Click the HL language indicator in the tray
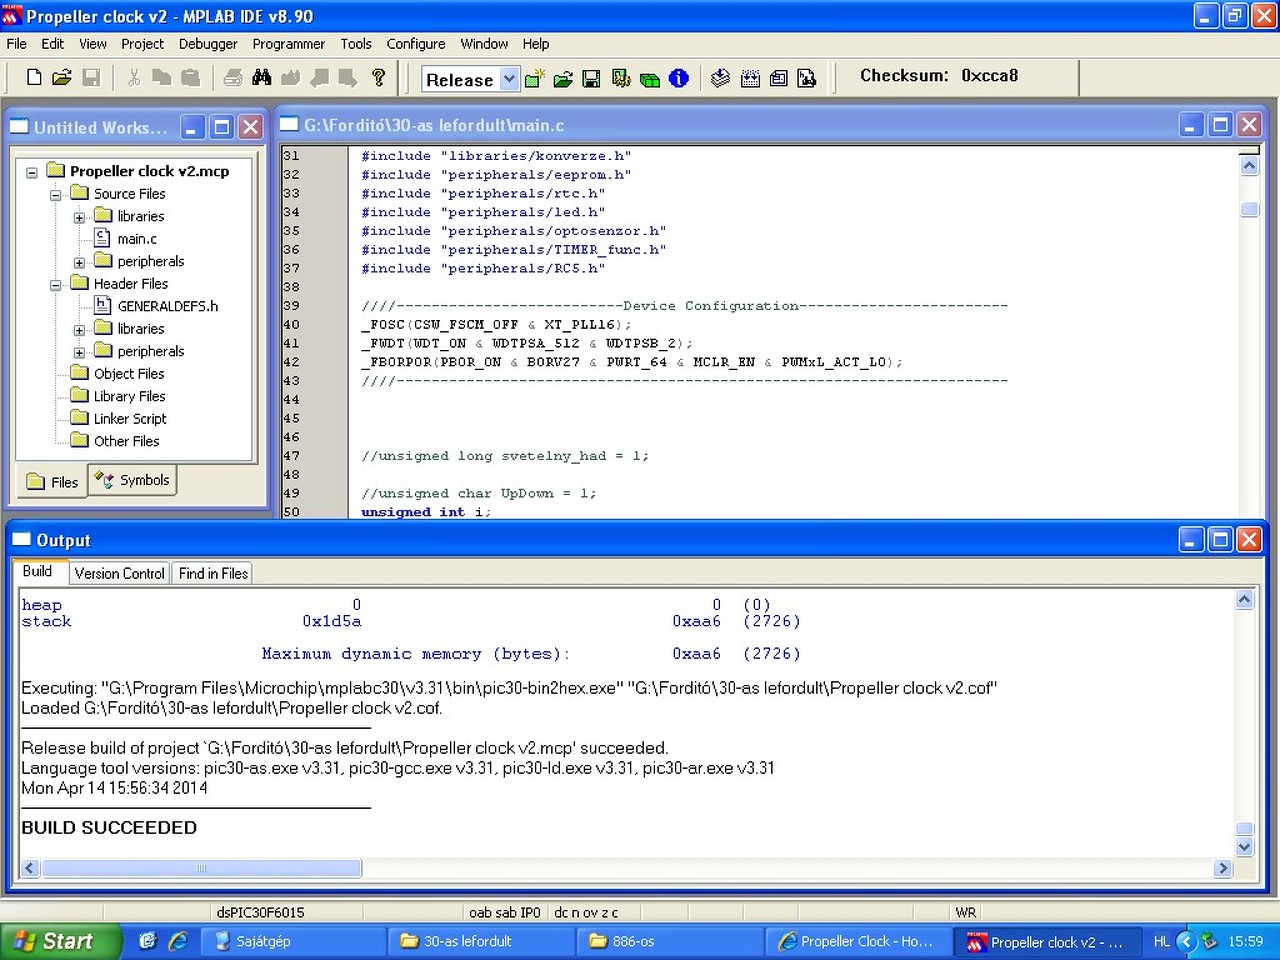1280x960 pixels. [1161, 941]
